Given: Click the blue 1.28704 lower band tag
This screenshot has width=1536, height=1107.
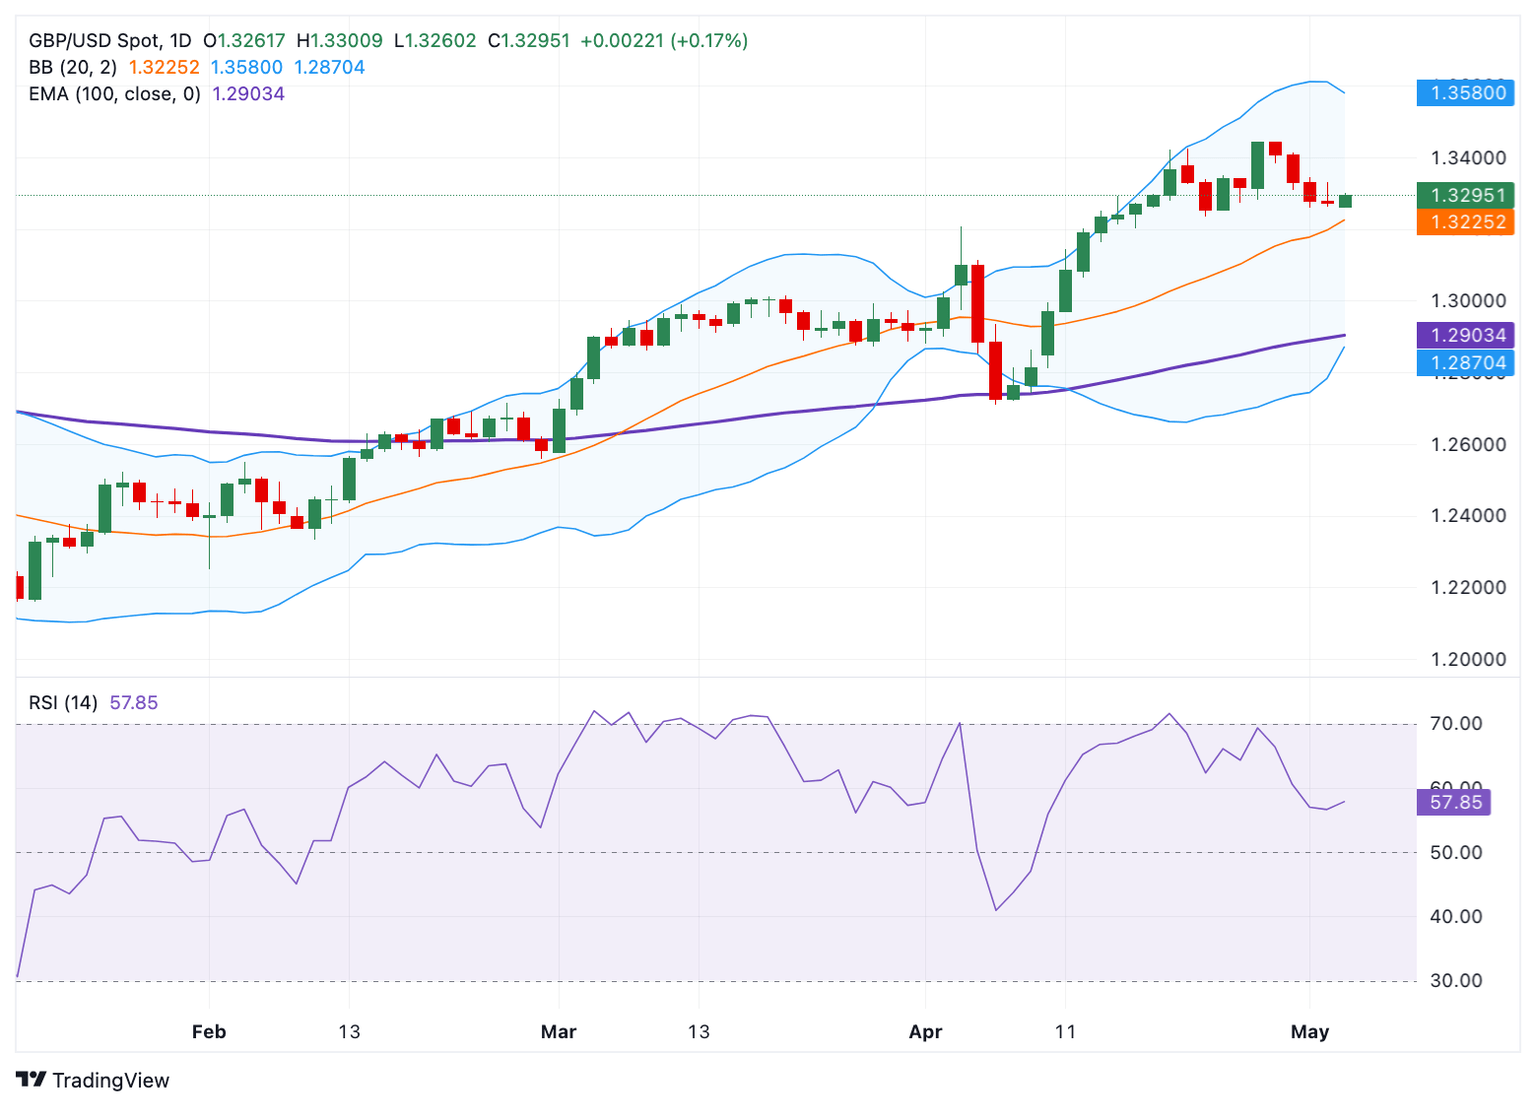Looking at the screenshot, I should (1466, 363).
